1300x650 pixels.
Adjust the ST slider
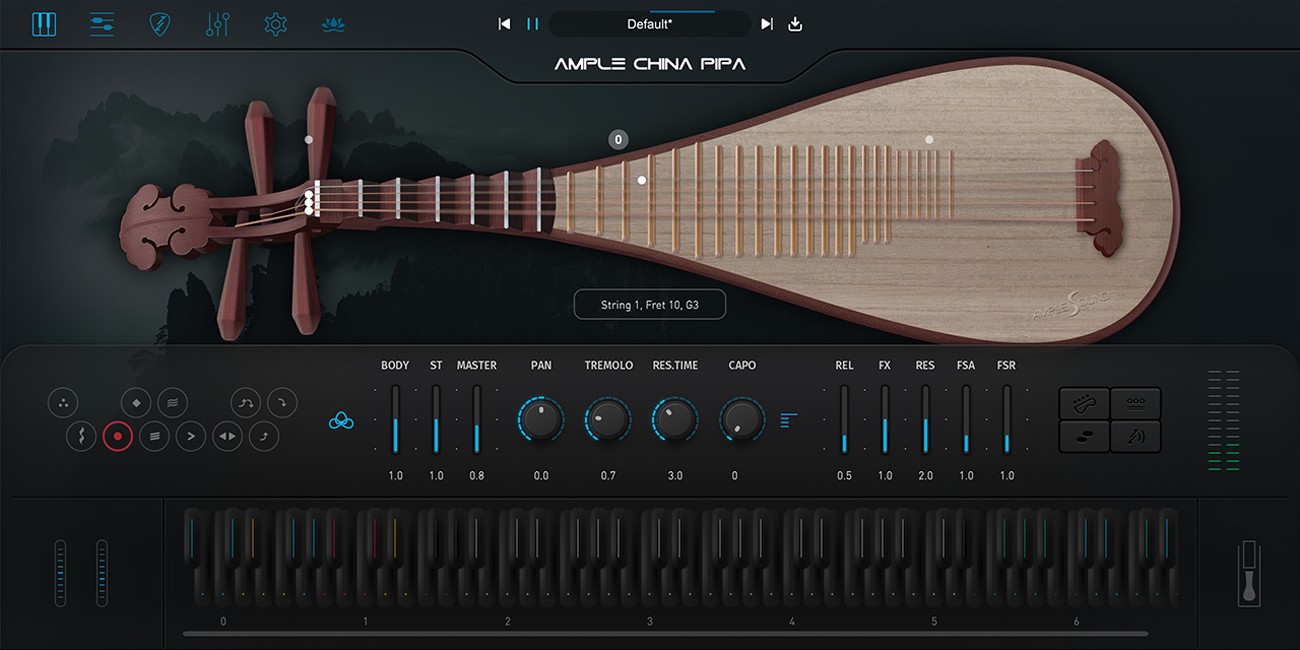pos(436,419)
